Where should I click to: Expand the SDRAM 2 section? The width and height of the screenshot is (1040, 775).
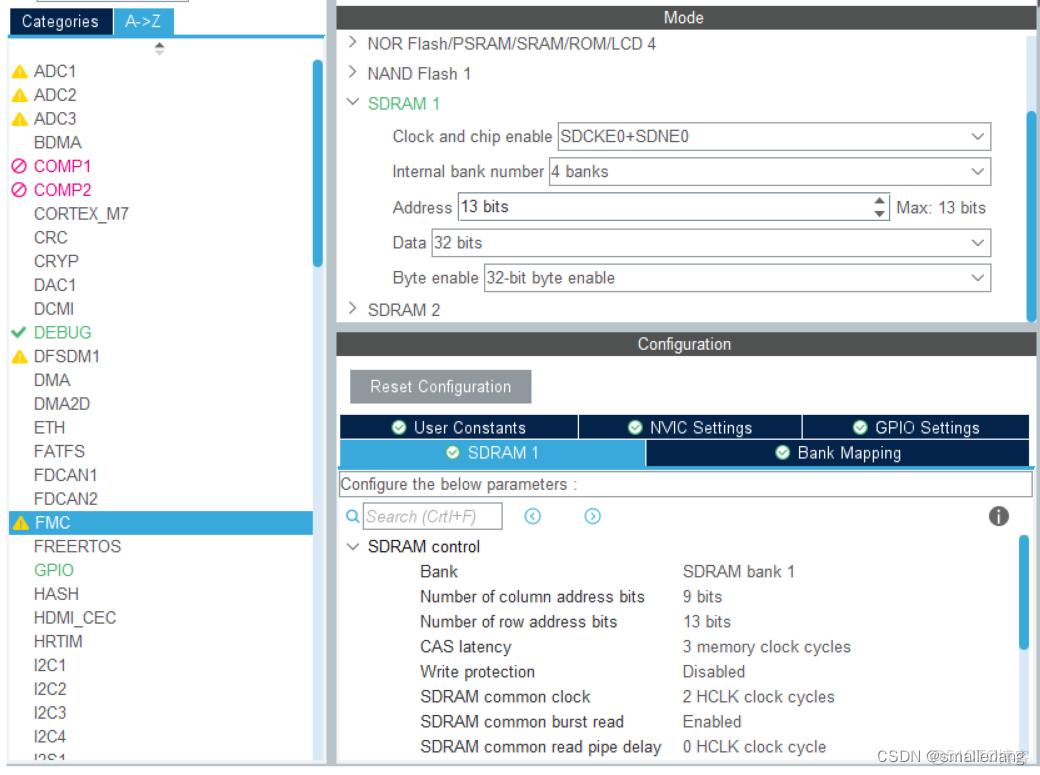coord(352,310)
